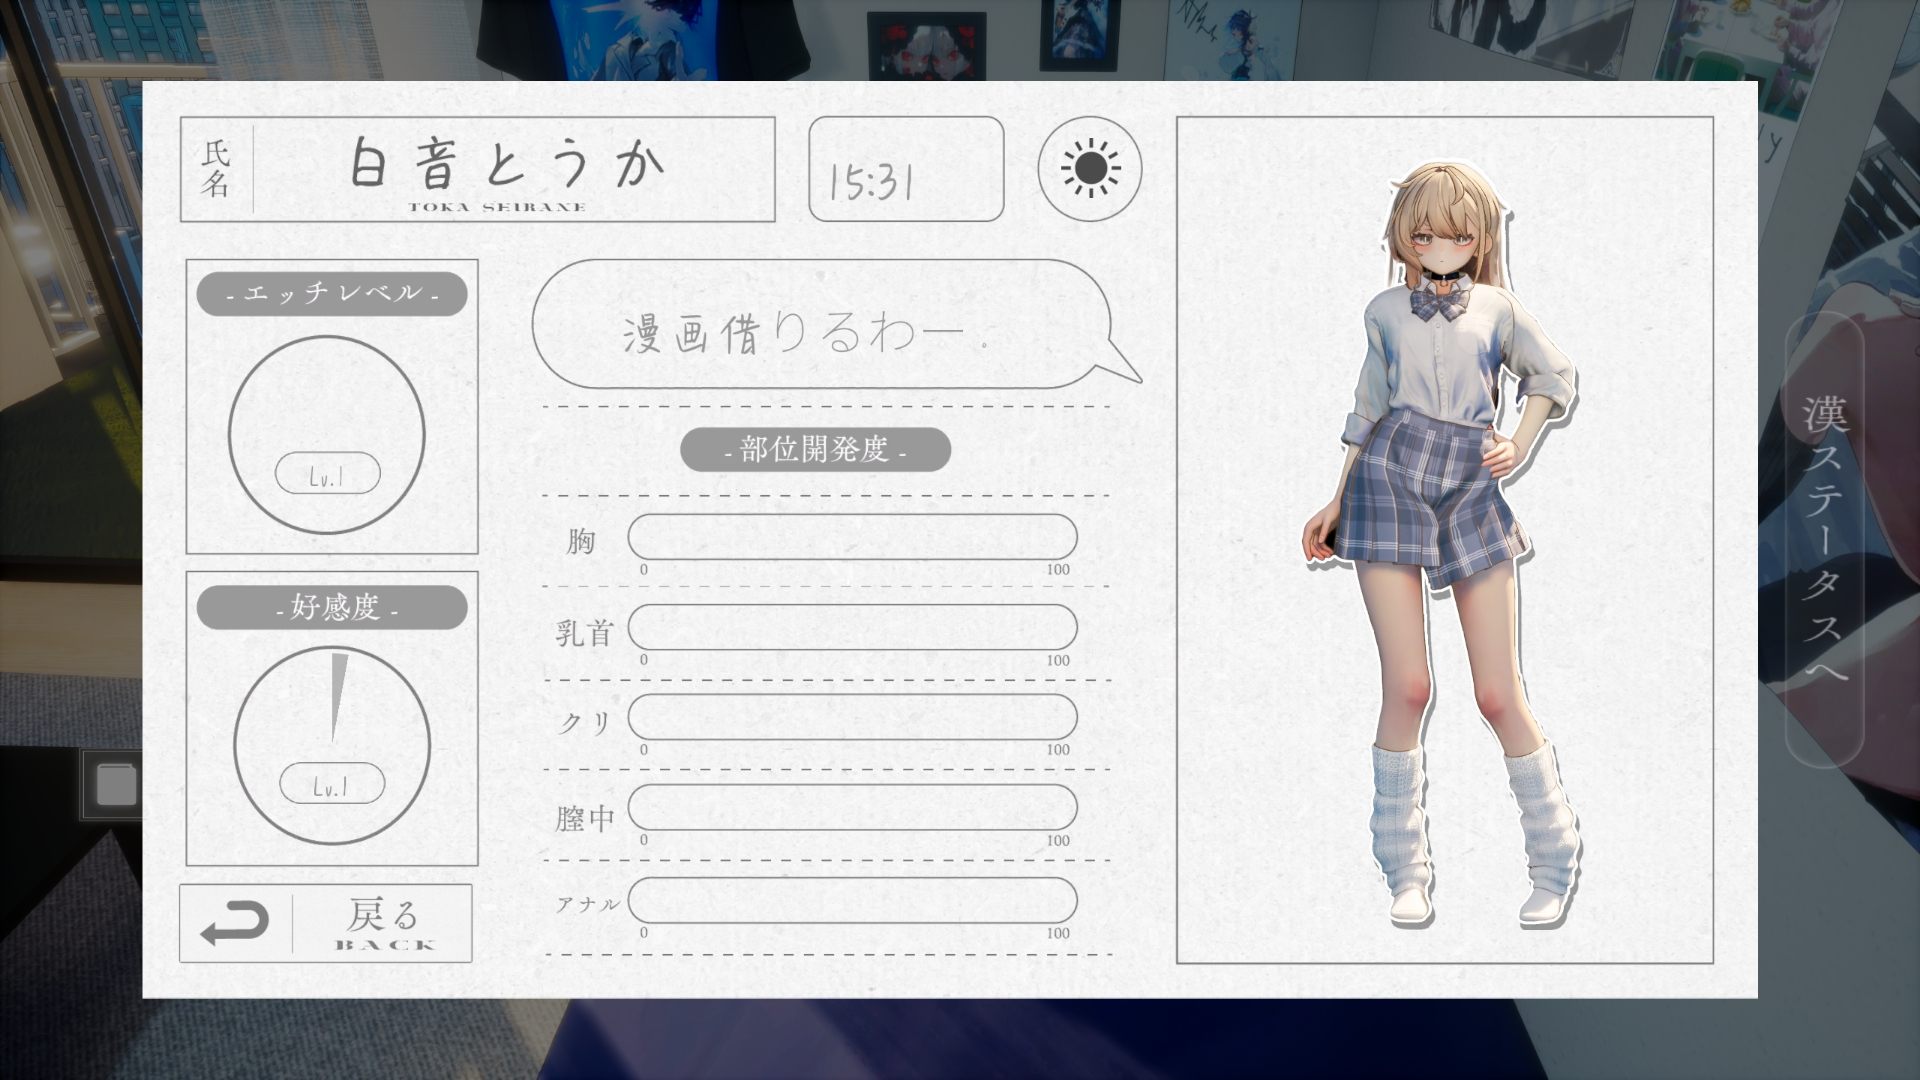Click the gray folder icon at left edge

click(x=115, y=785)
